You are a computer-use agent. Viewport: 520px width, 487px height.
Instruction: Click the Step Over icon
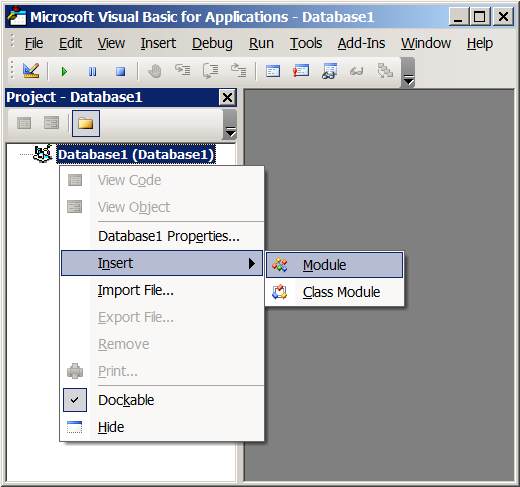[x=210, y=71]
